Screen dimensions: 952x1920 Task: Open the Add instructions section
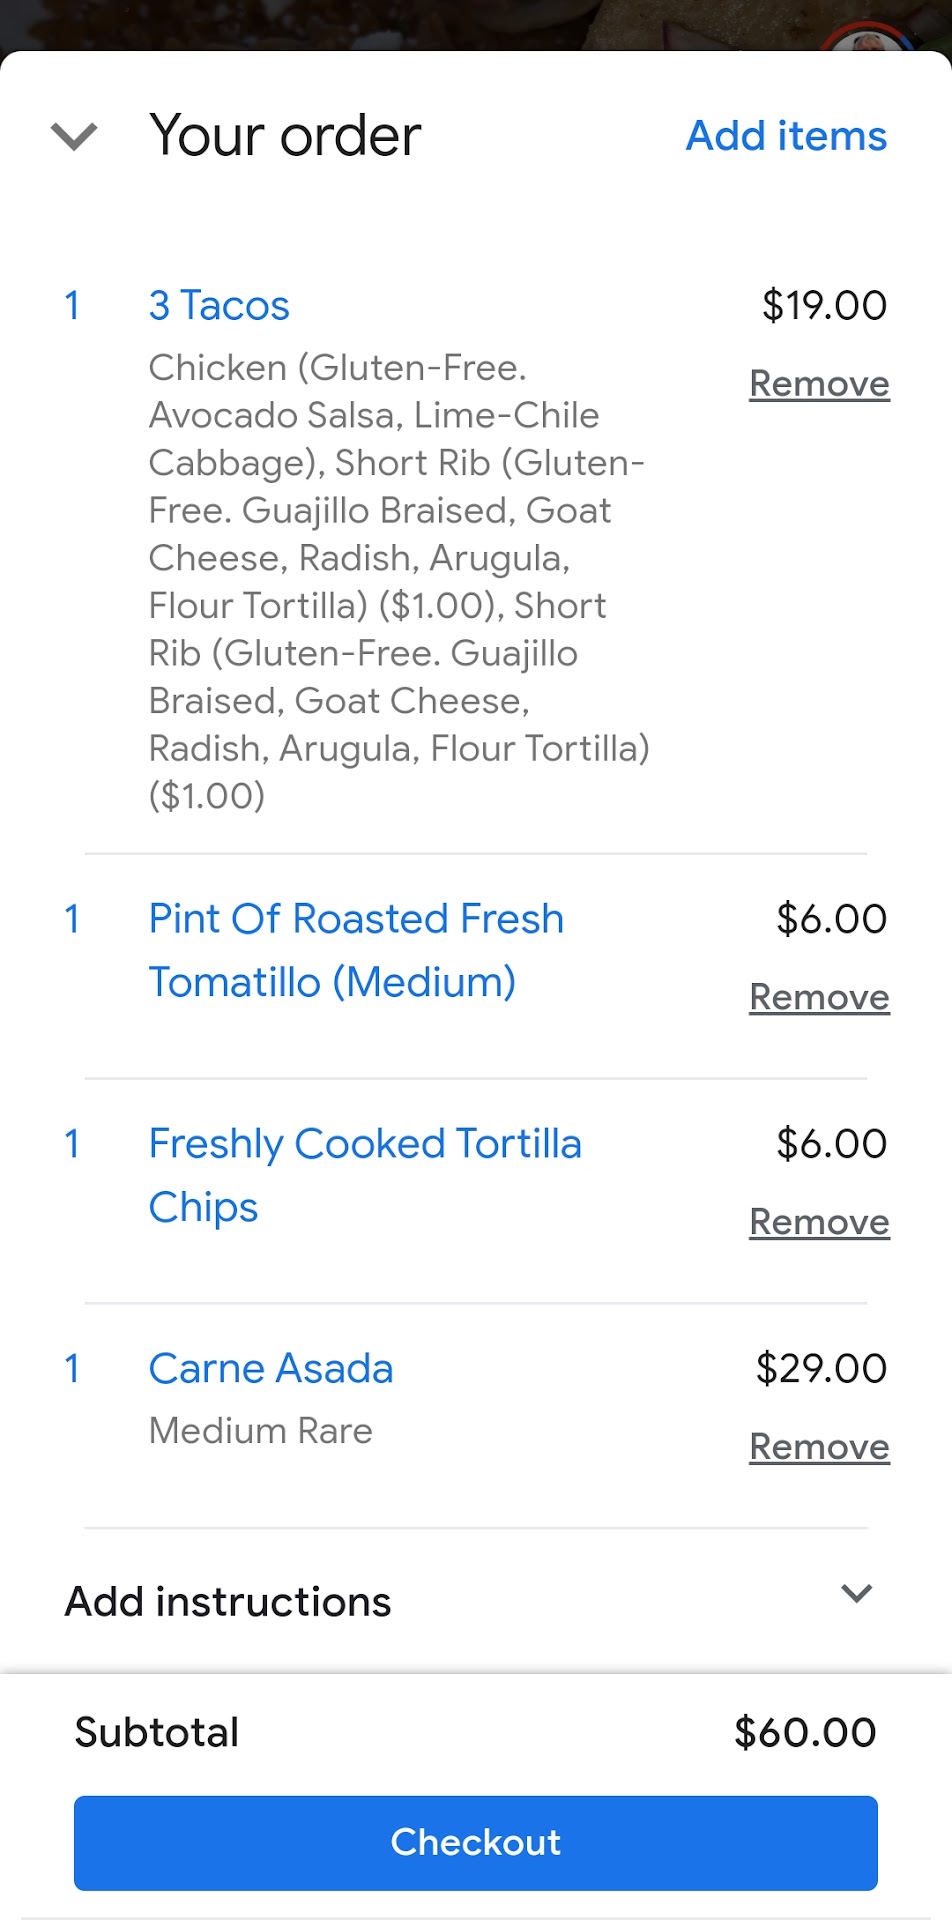[228, 1602]
